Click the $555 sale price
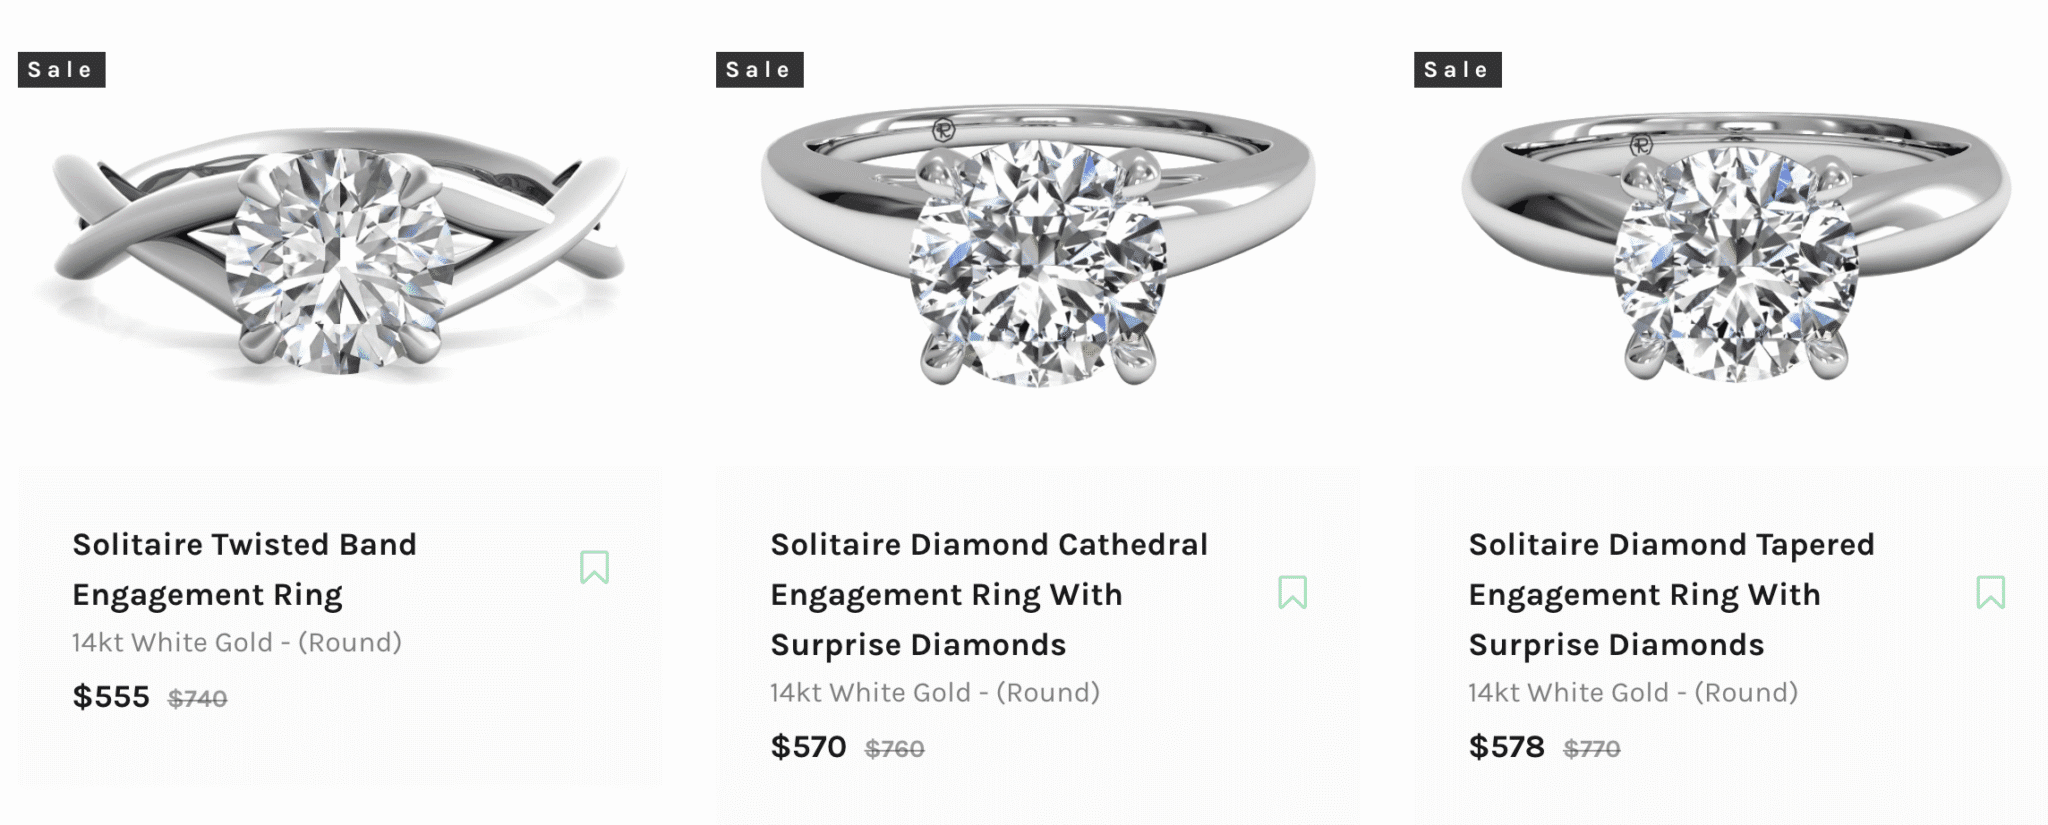2048x825 pixels. [x=111, y=697]
